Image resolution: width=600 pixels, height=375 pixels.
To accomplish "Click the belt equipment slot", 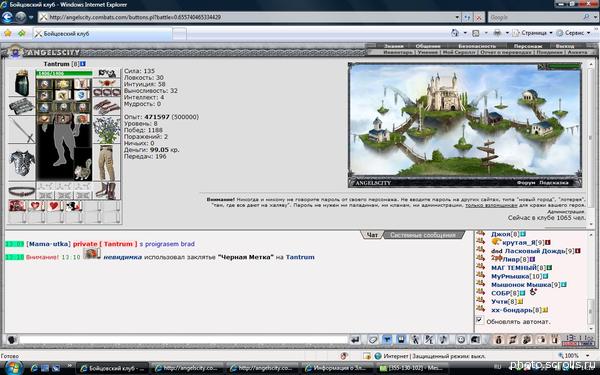I will coord(22,191).
